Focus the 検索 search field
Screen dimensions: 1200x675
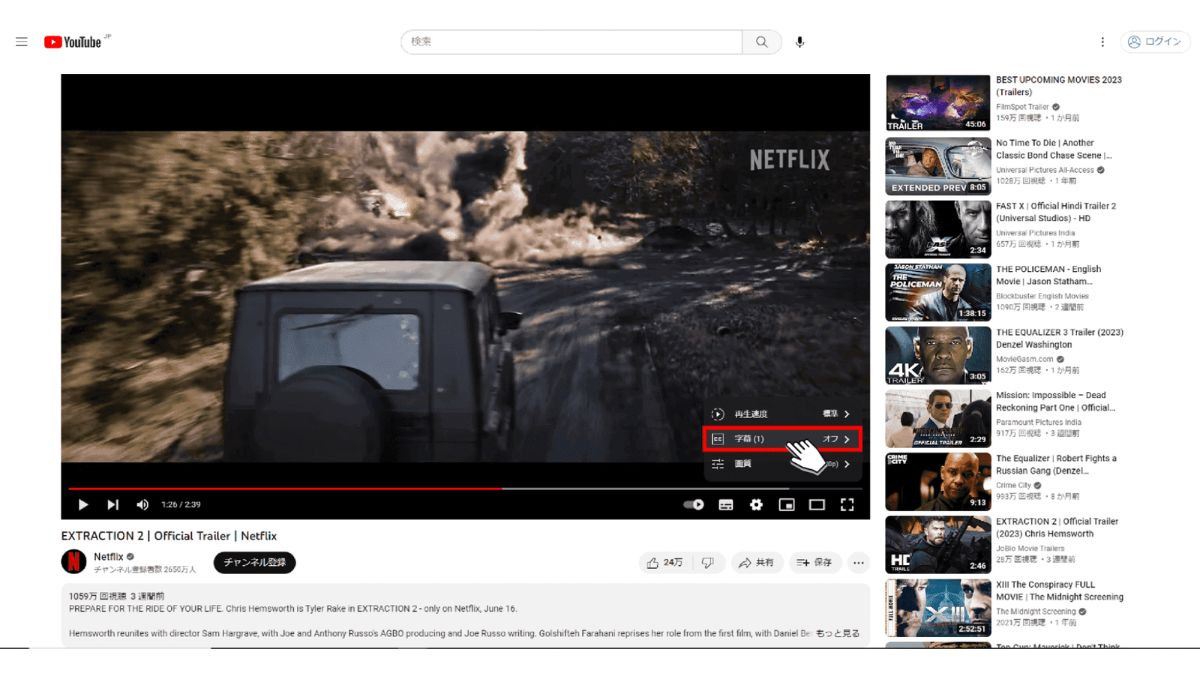(x=572, y=42)
